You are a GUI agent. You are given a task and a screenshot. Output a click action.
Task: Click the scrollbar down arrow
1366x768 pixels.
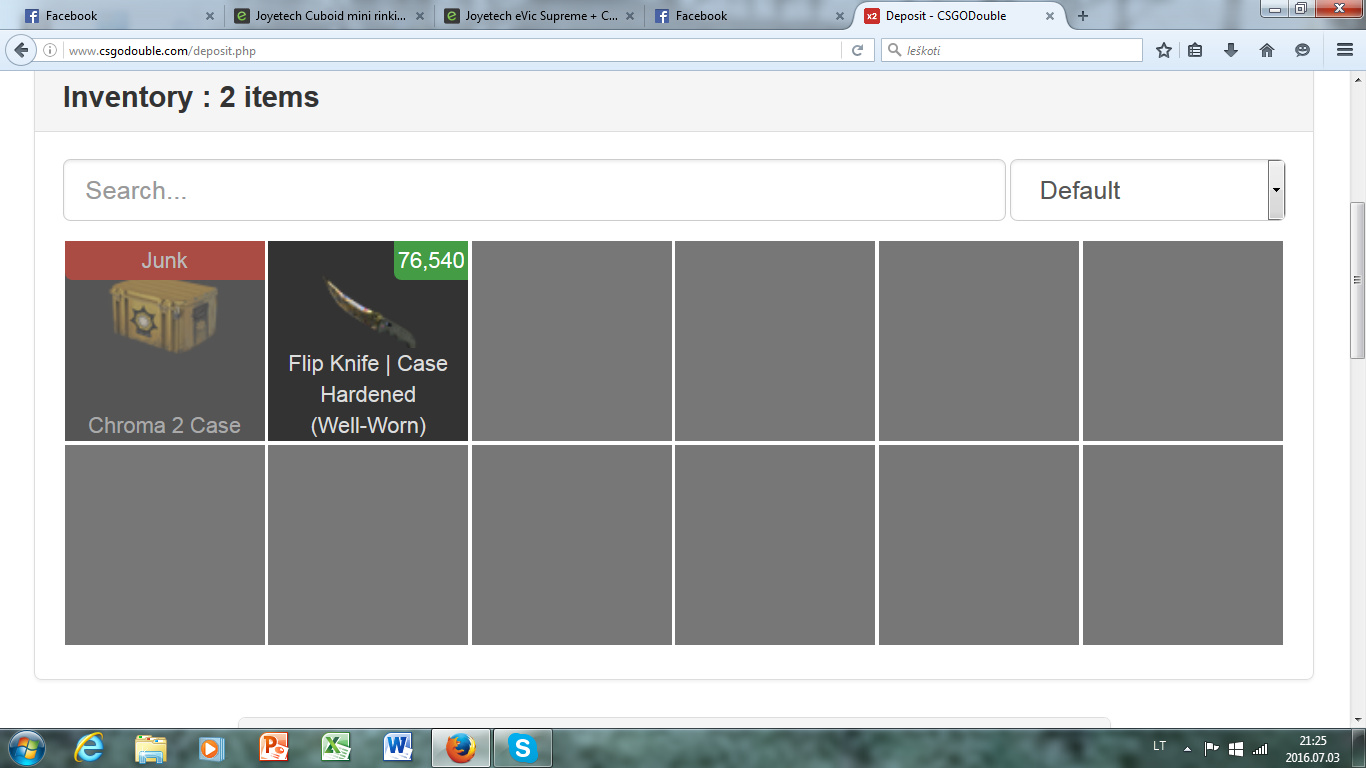click(1357, 720)
